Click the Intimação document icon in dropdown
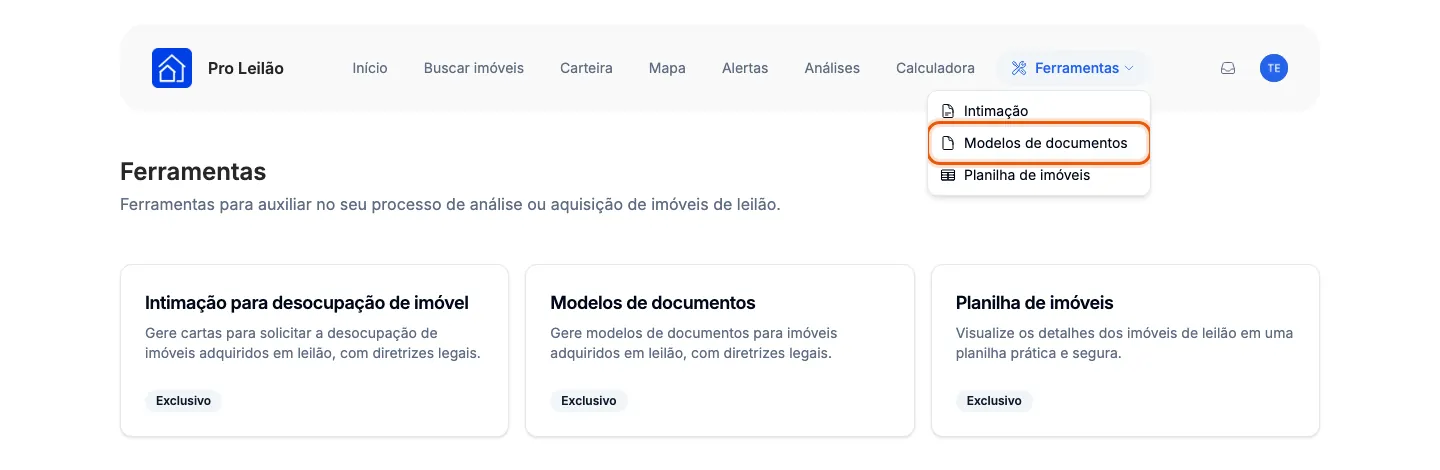Viewport: 1440px width, 470px height. [x=948, y=111]
